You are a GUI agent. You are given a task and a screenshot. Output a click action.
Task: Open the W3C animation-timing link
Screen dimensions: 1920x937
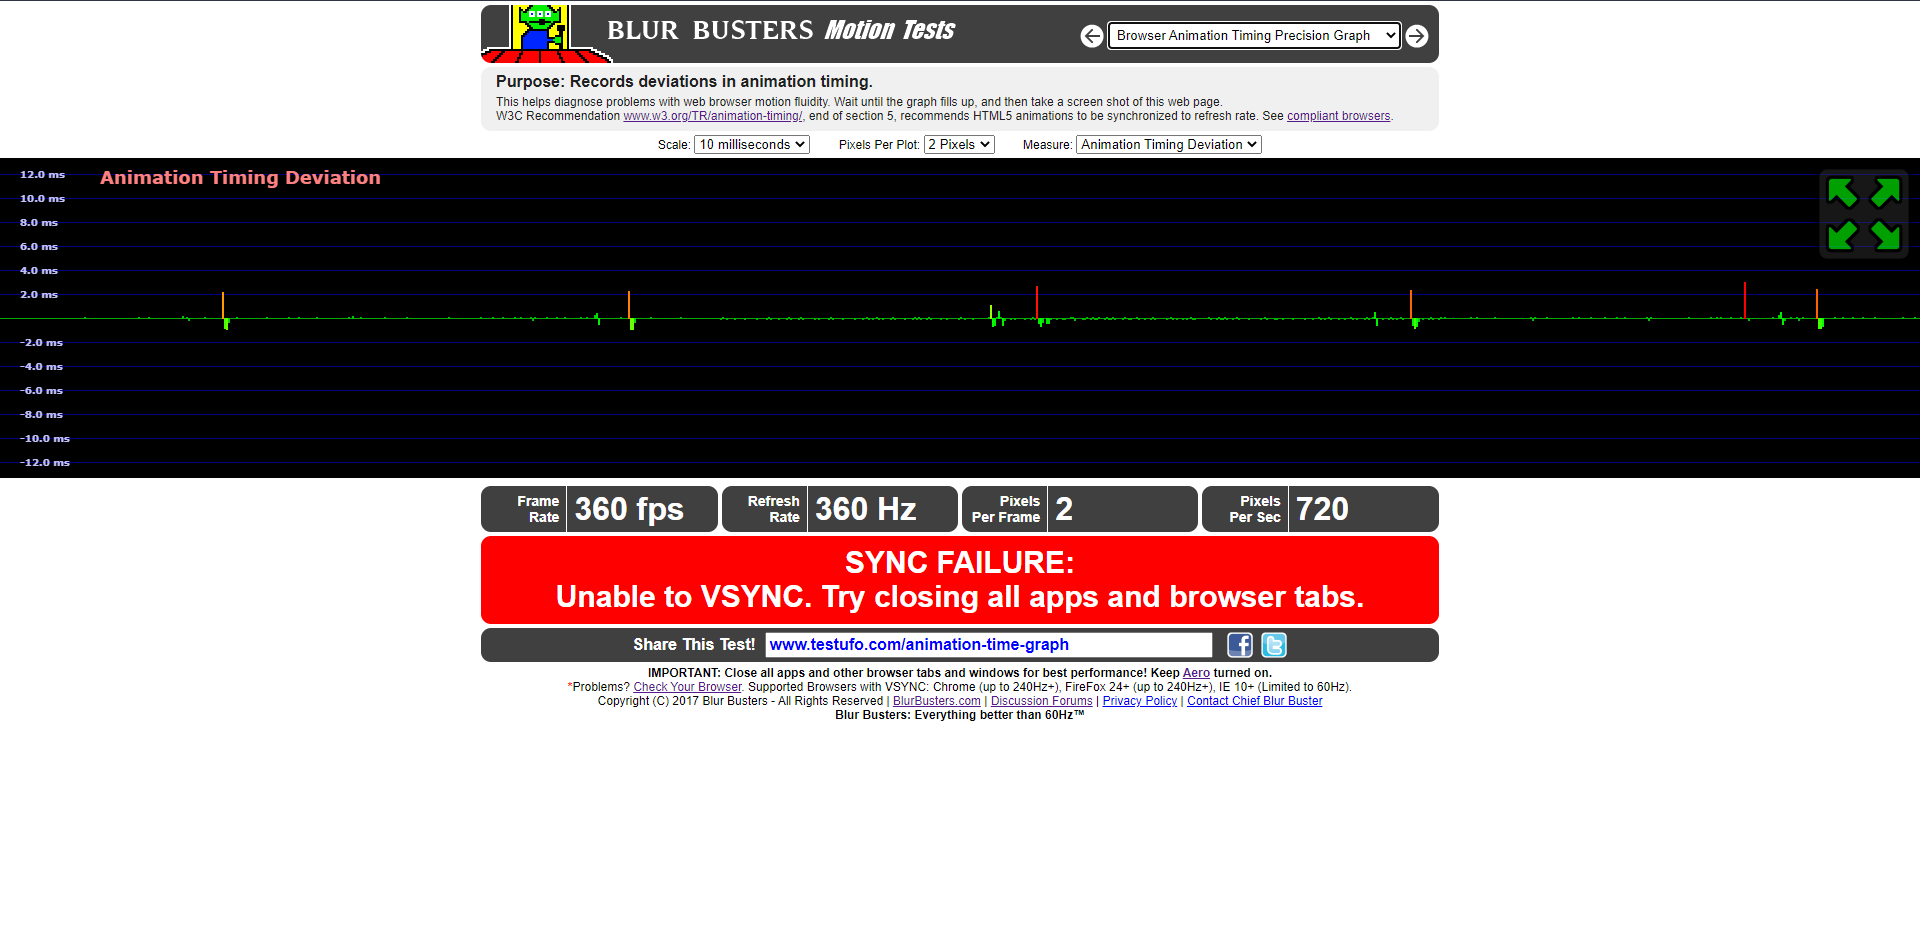pyautogui.click(x=712, y=116)
